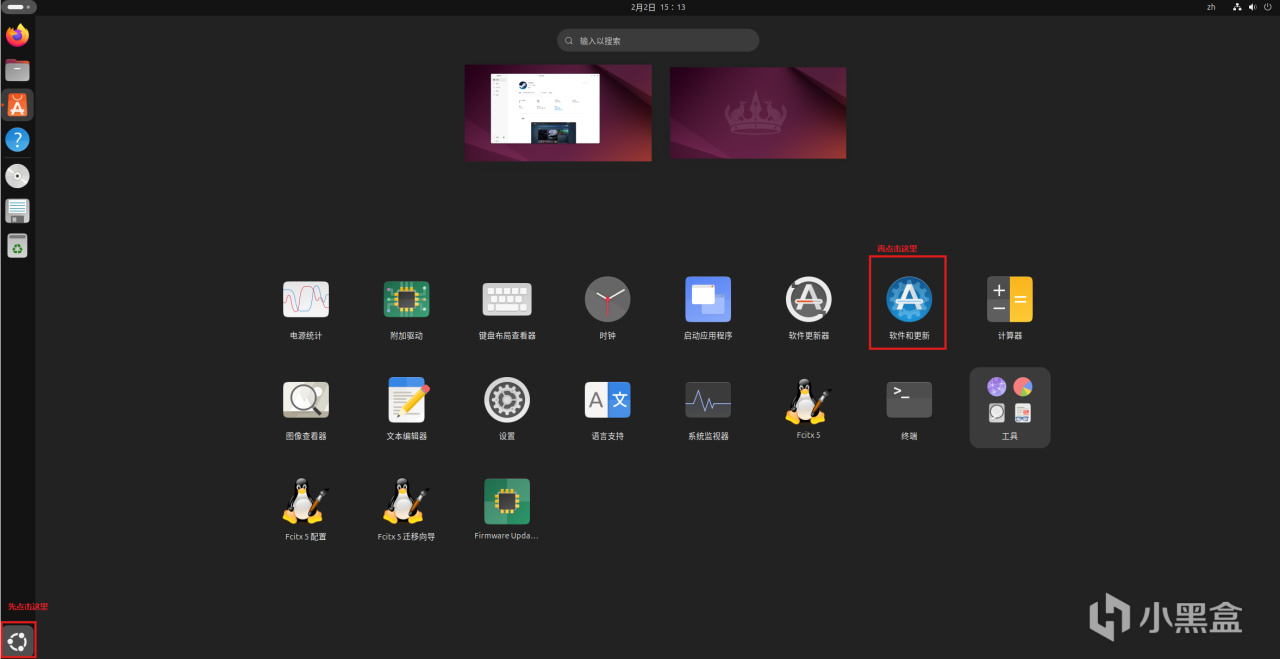The height and width of the screenshot is (659, 1280).
Task: Launch 启动应用程序 startup applications
Action: pyautogui.click(x=708, y=309)
